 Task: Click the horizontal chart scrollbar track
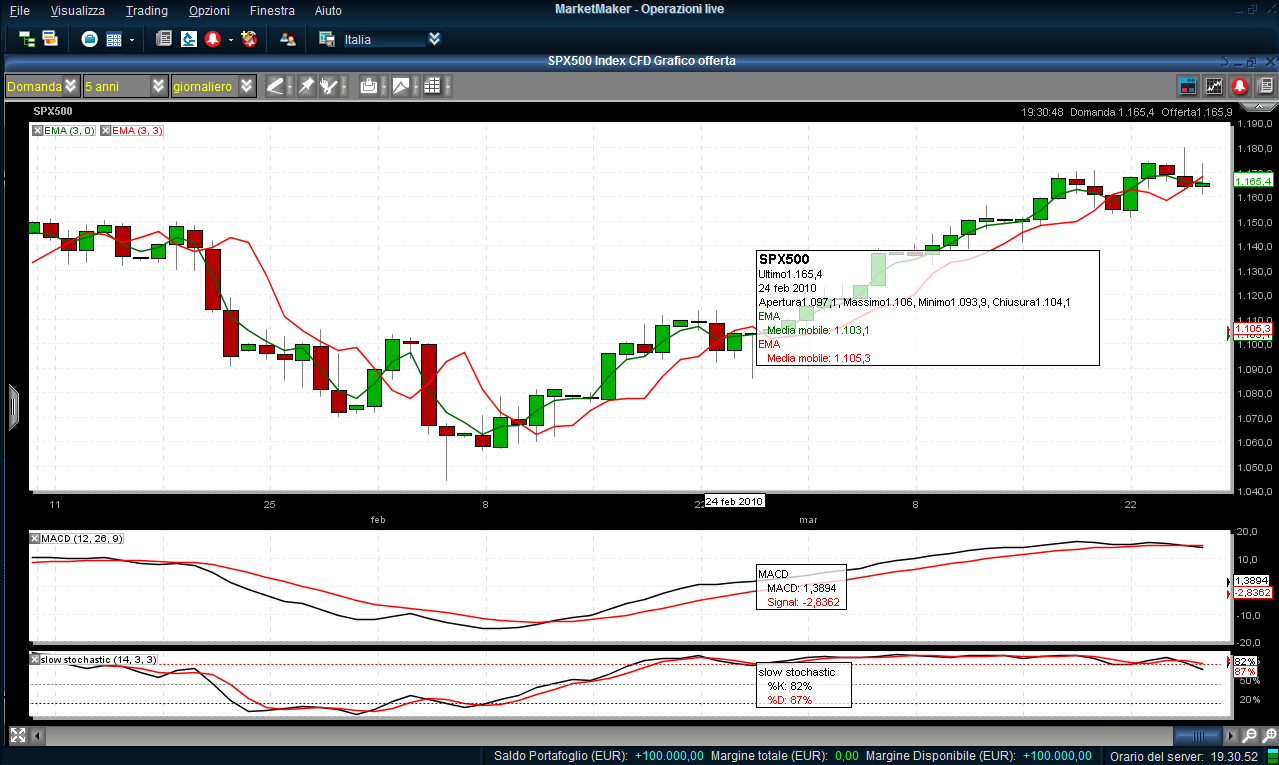coord(600,736)
